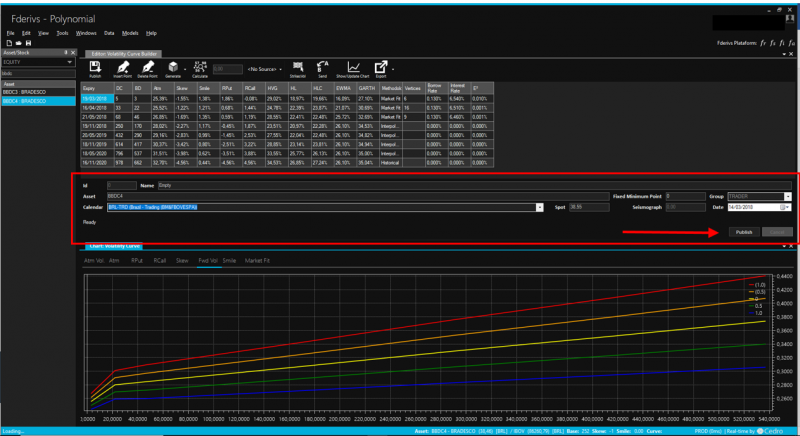Click the Show/Update Chart icon
The height and width of the screenshot is (436, 800).
pos(353,67)
